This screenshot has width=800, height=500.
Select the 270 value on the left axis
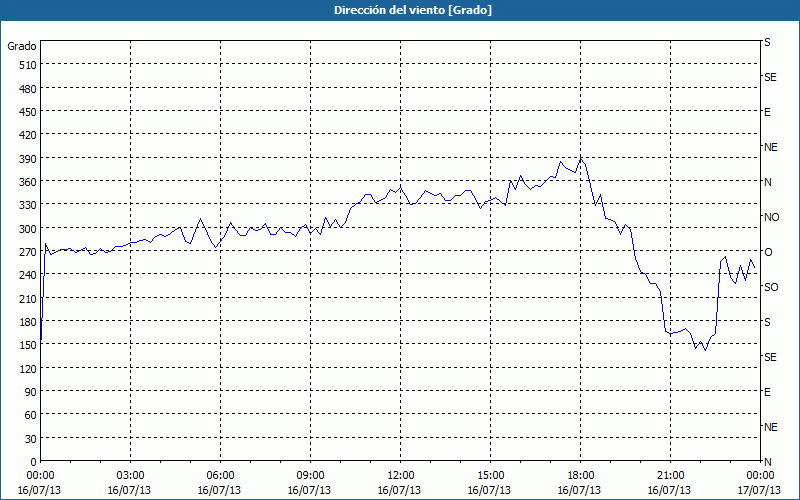28,252
